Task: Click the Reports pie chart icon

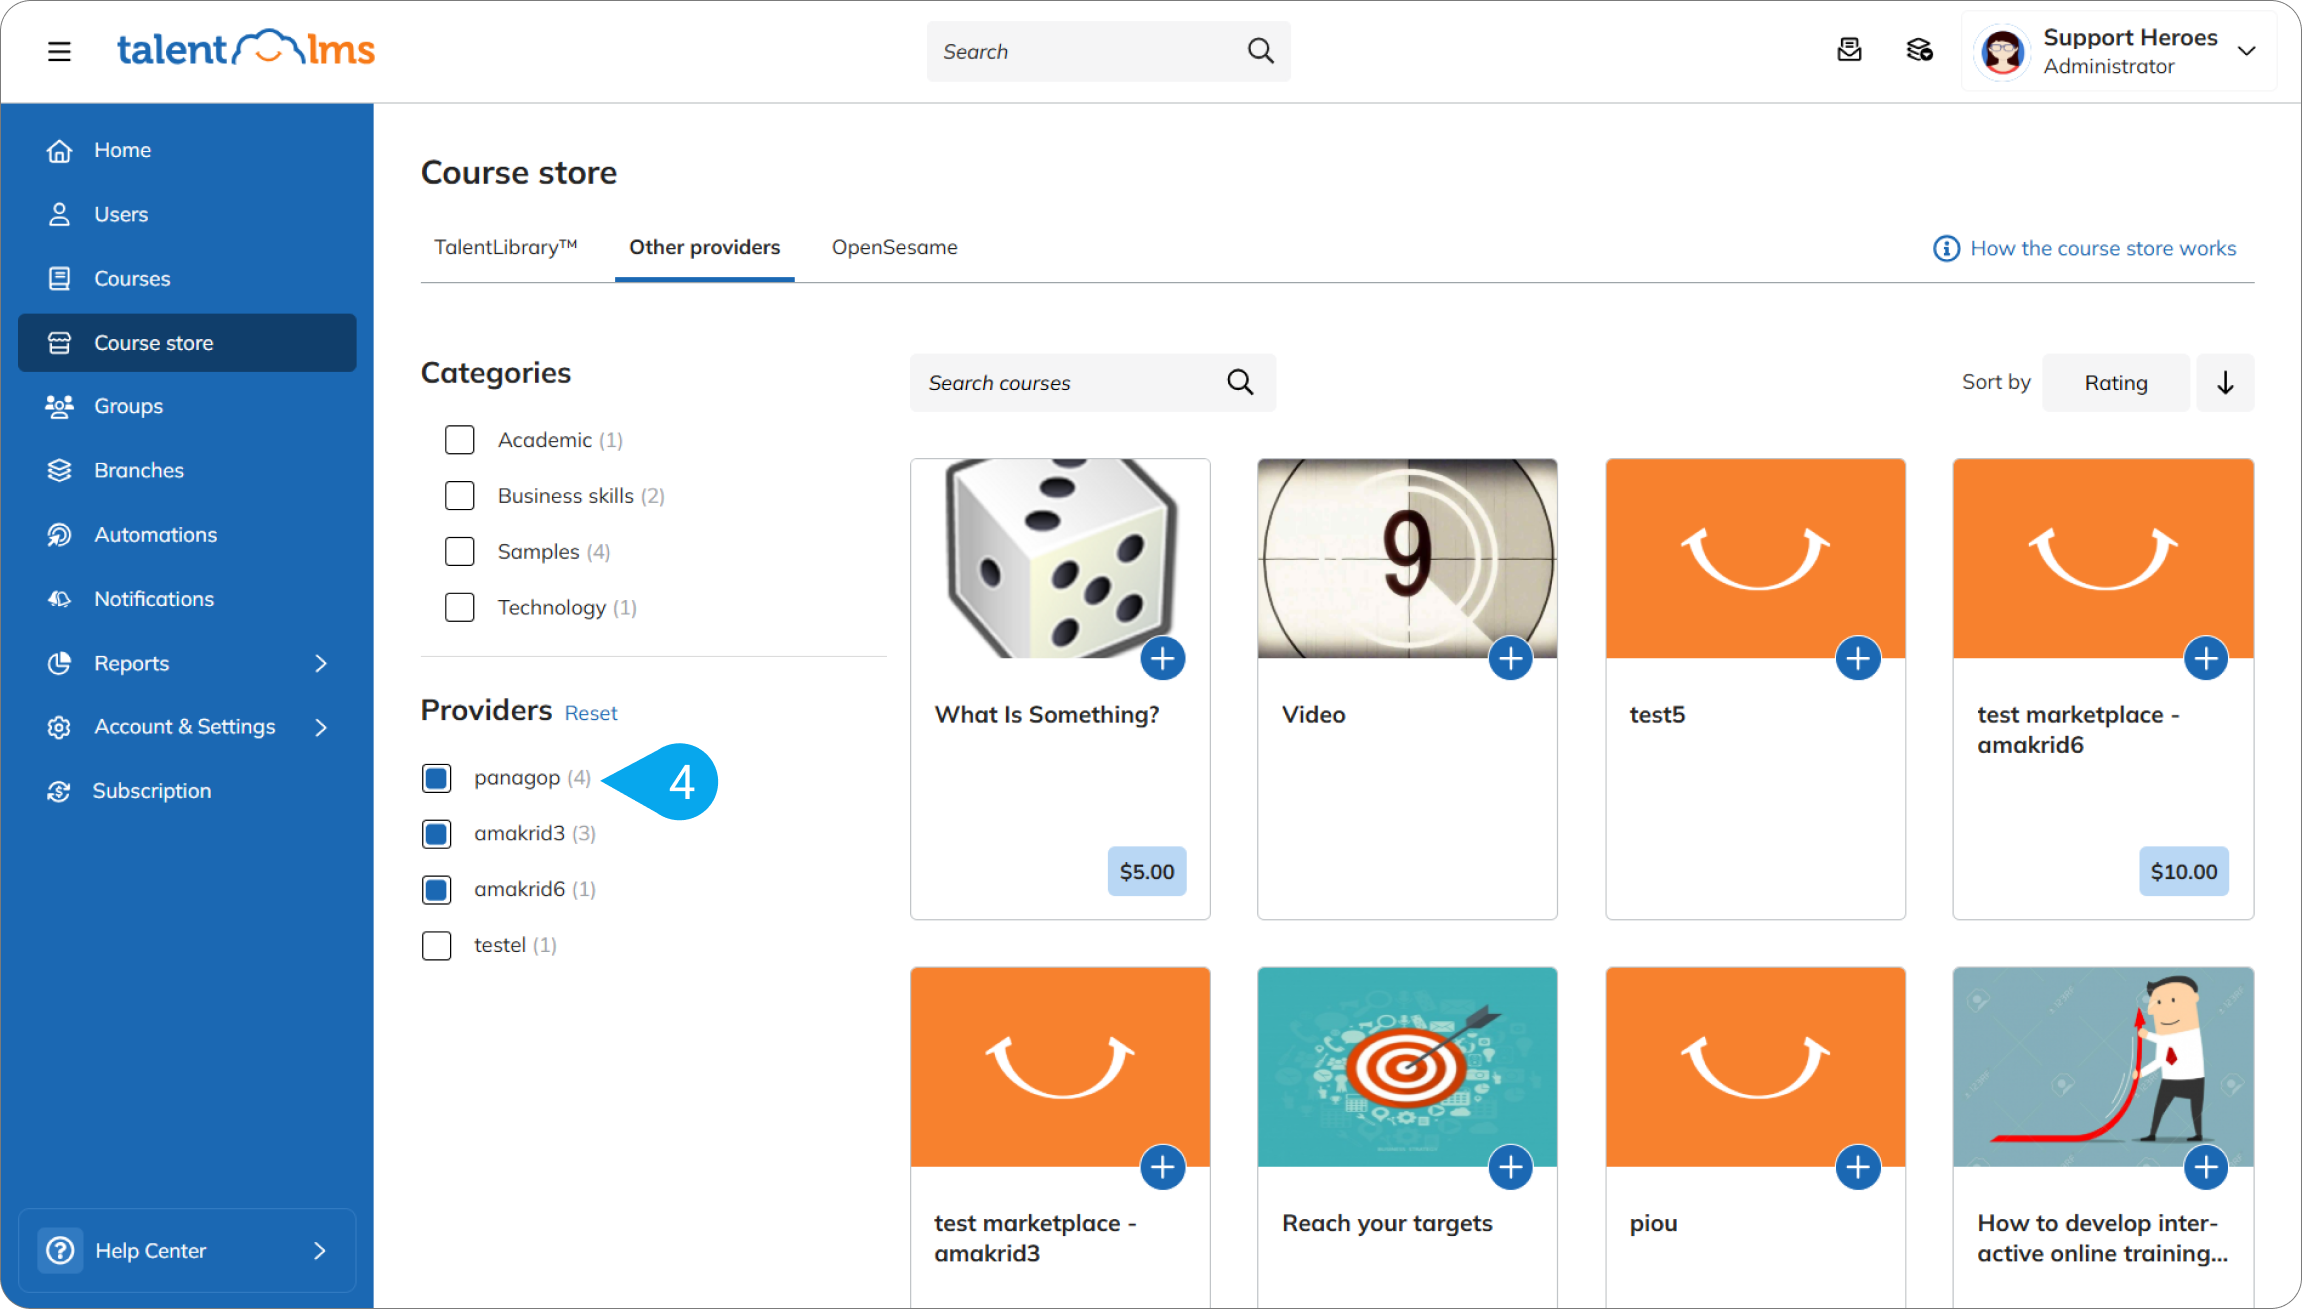Action: pyautogui.click(x=60, y=663)
